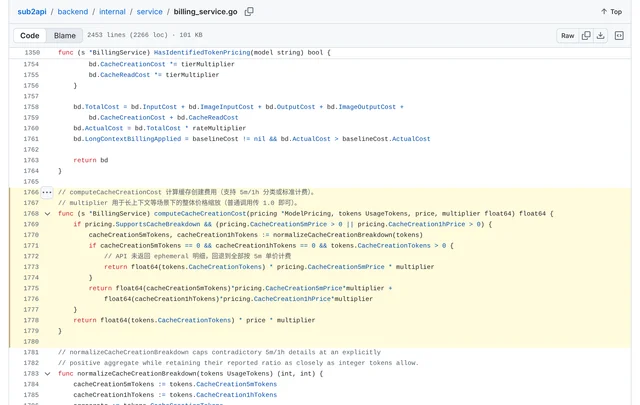Click TotalCost on line 1758
The width and height of the screenshot is (640, 405).
[102, 107]
